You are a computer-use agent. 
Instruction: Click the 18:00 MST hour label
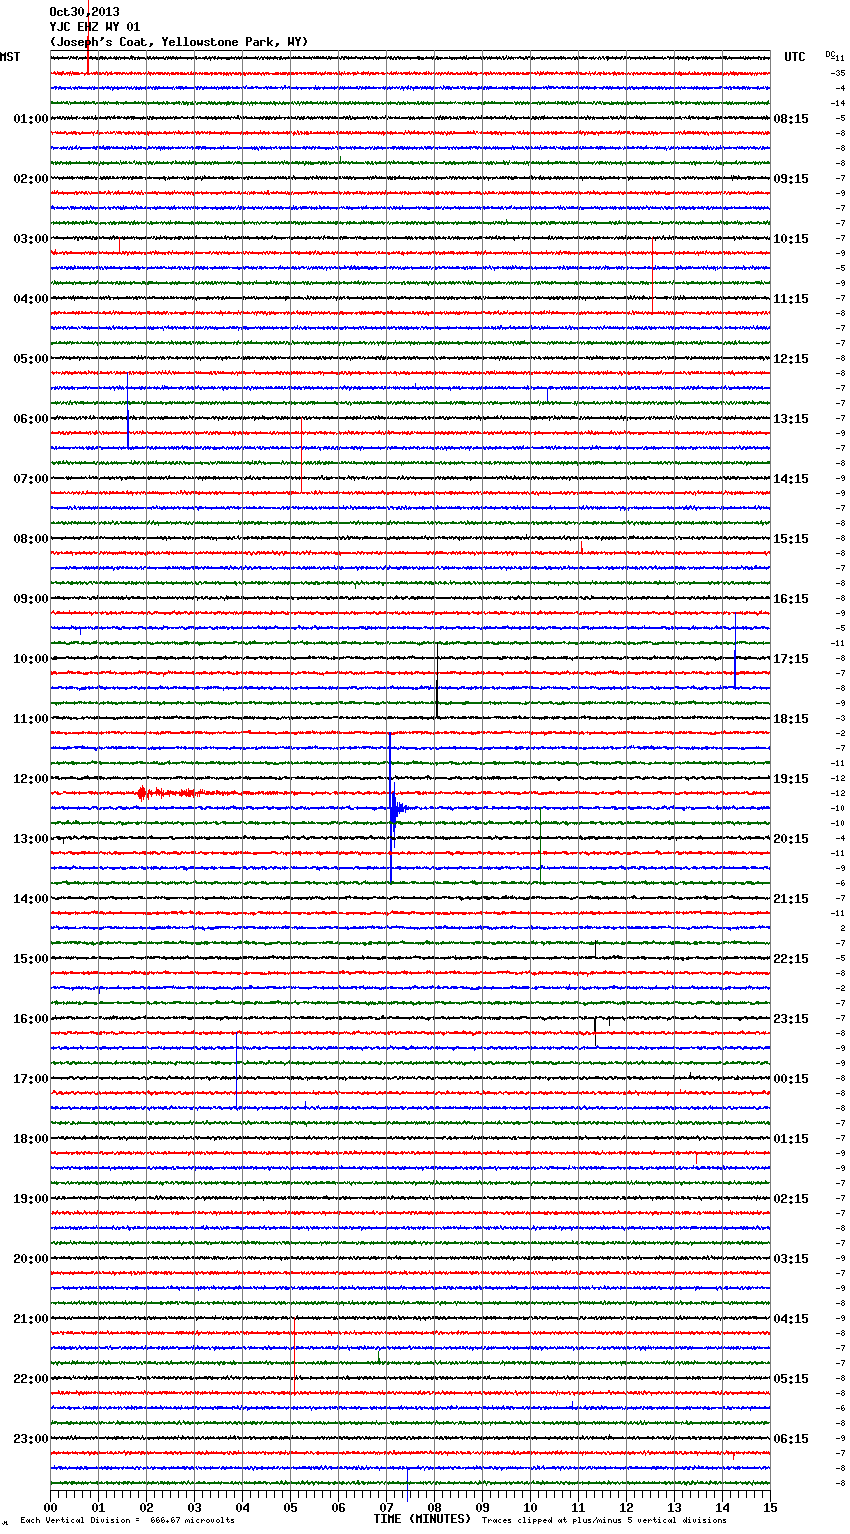click(31, 1139)
